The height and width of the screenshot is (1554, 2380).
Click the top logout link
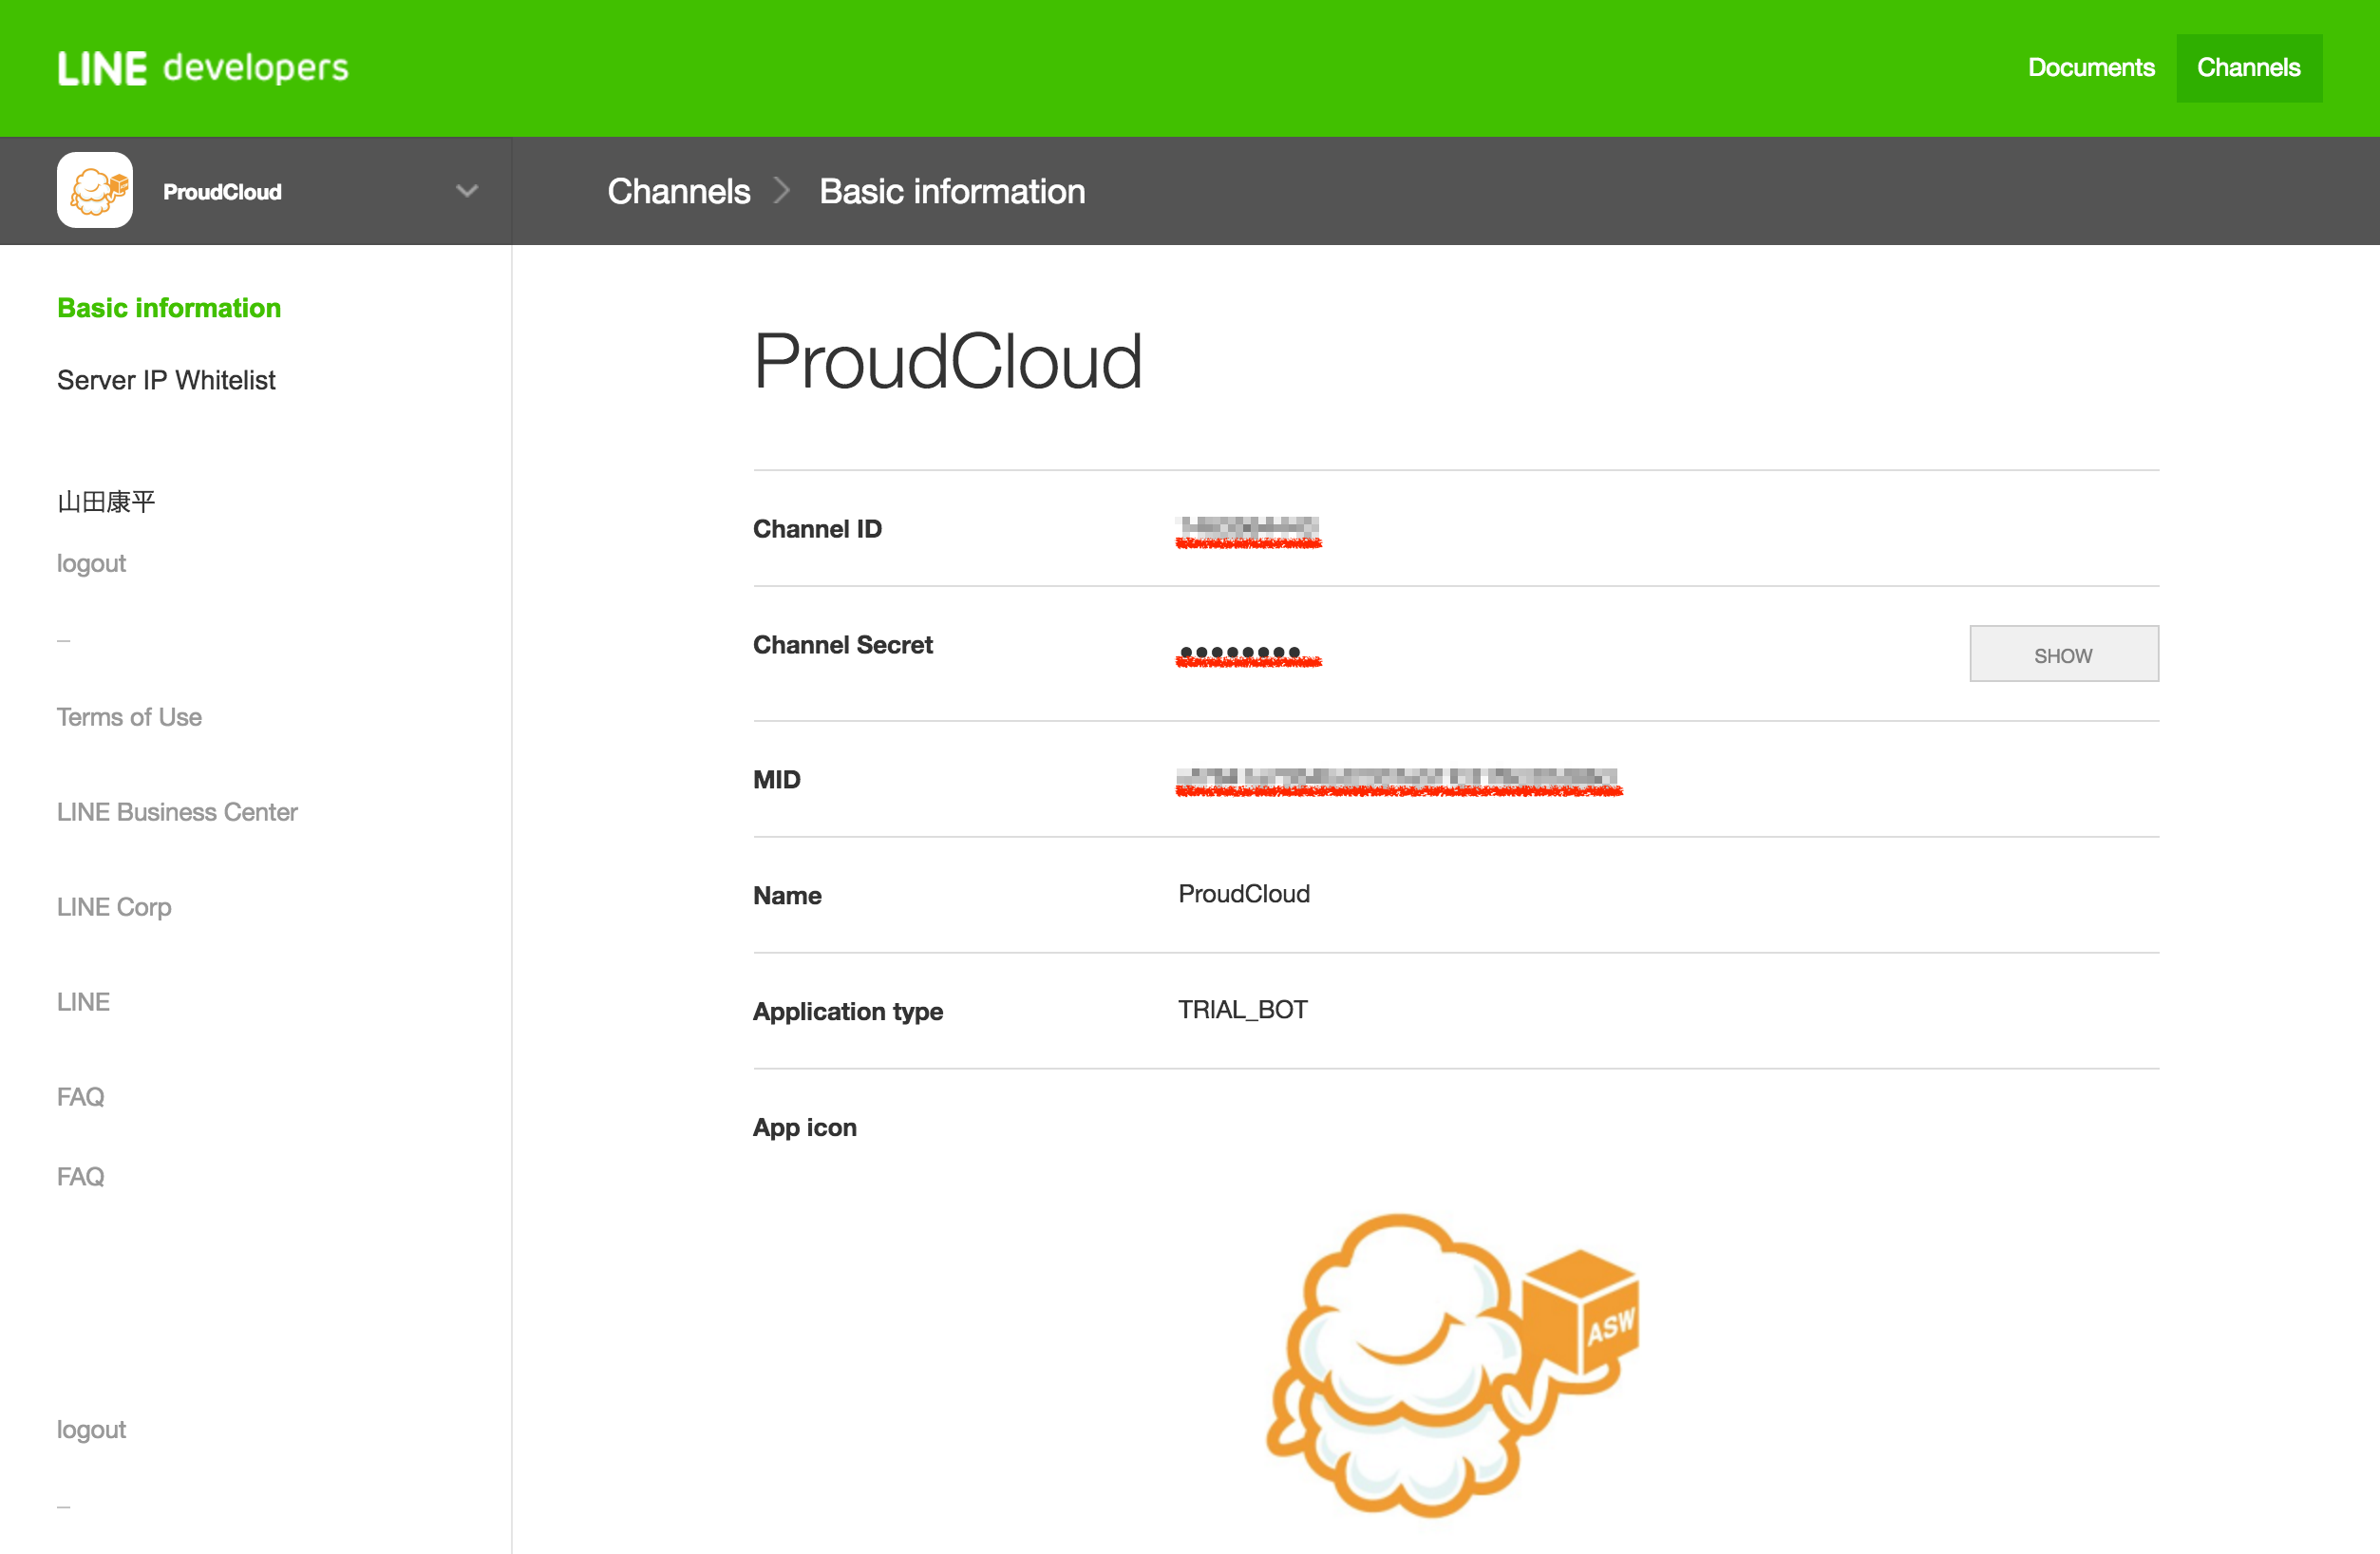[91, 563]
